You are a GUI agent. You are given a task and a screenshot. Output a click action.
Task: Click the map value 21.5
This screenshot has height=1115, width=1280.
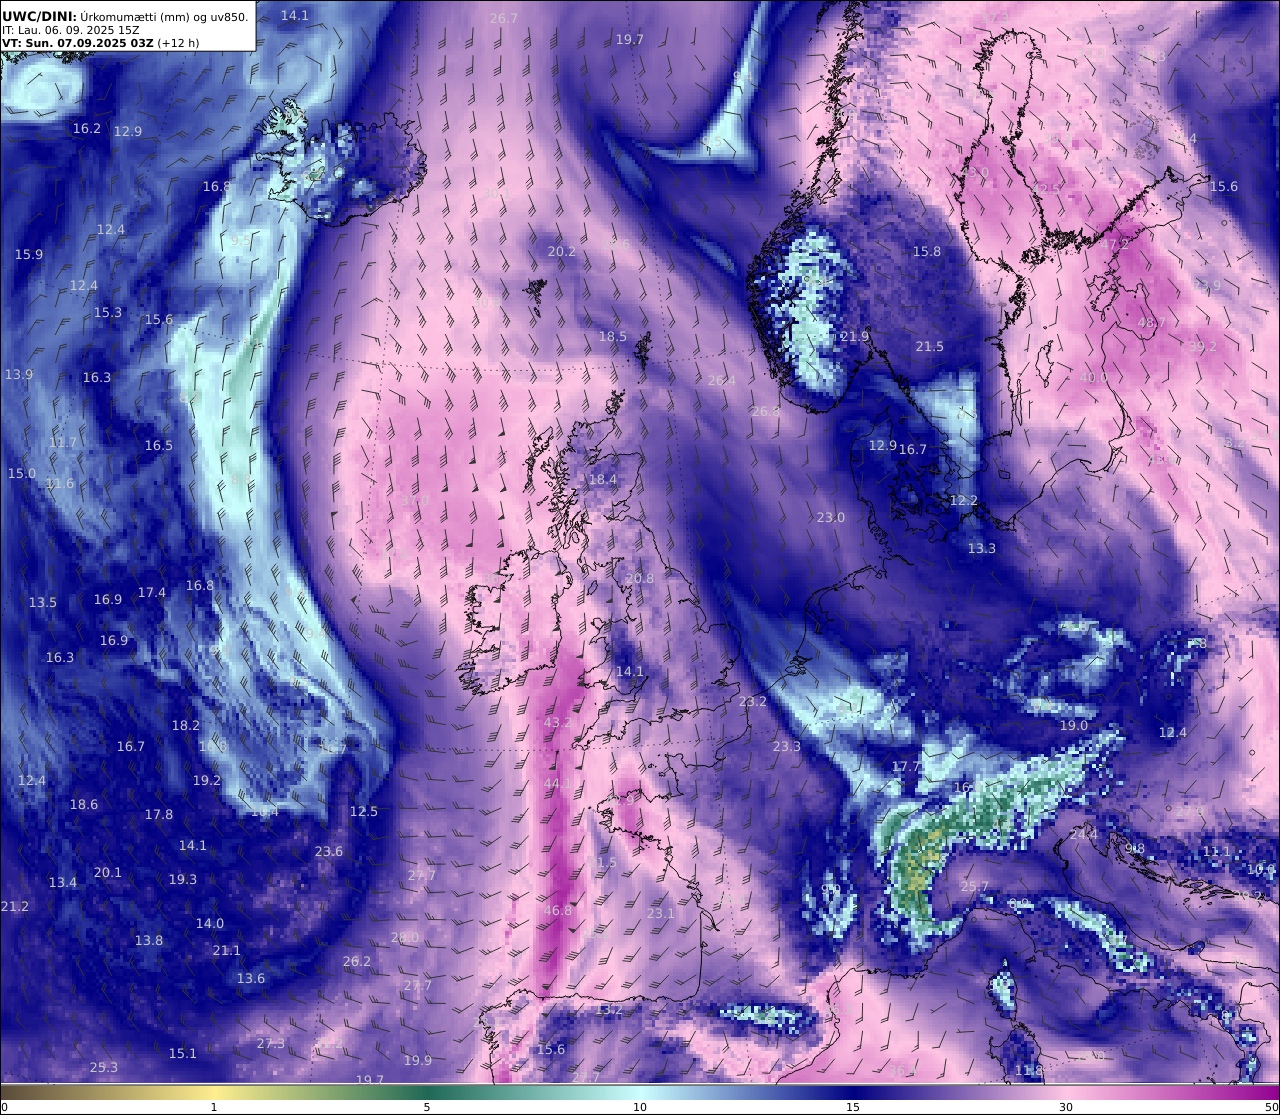pyautogui.click(x=930, y=347)
